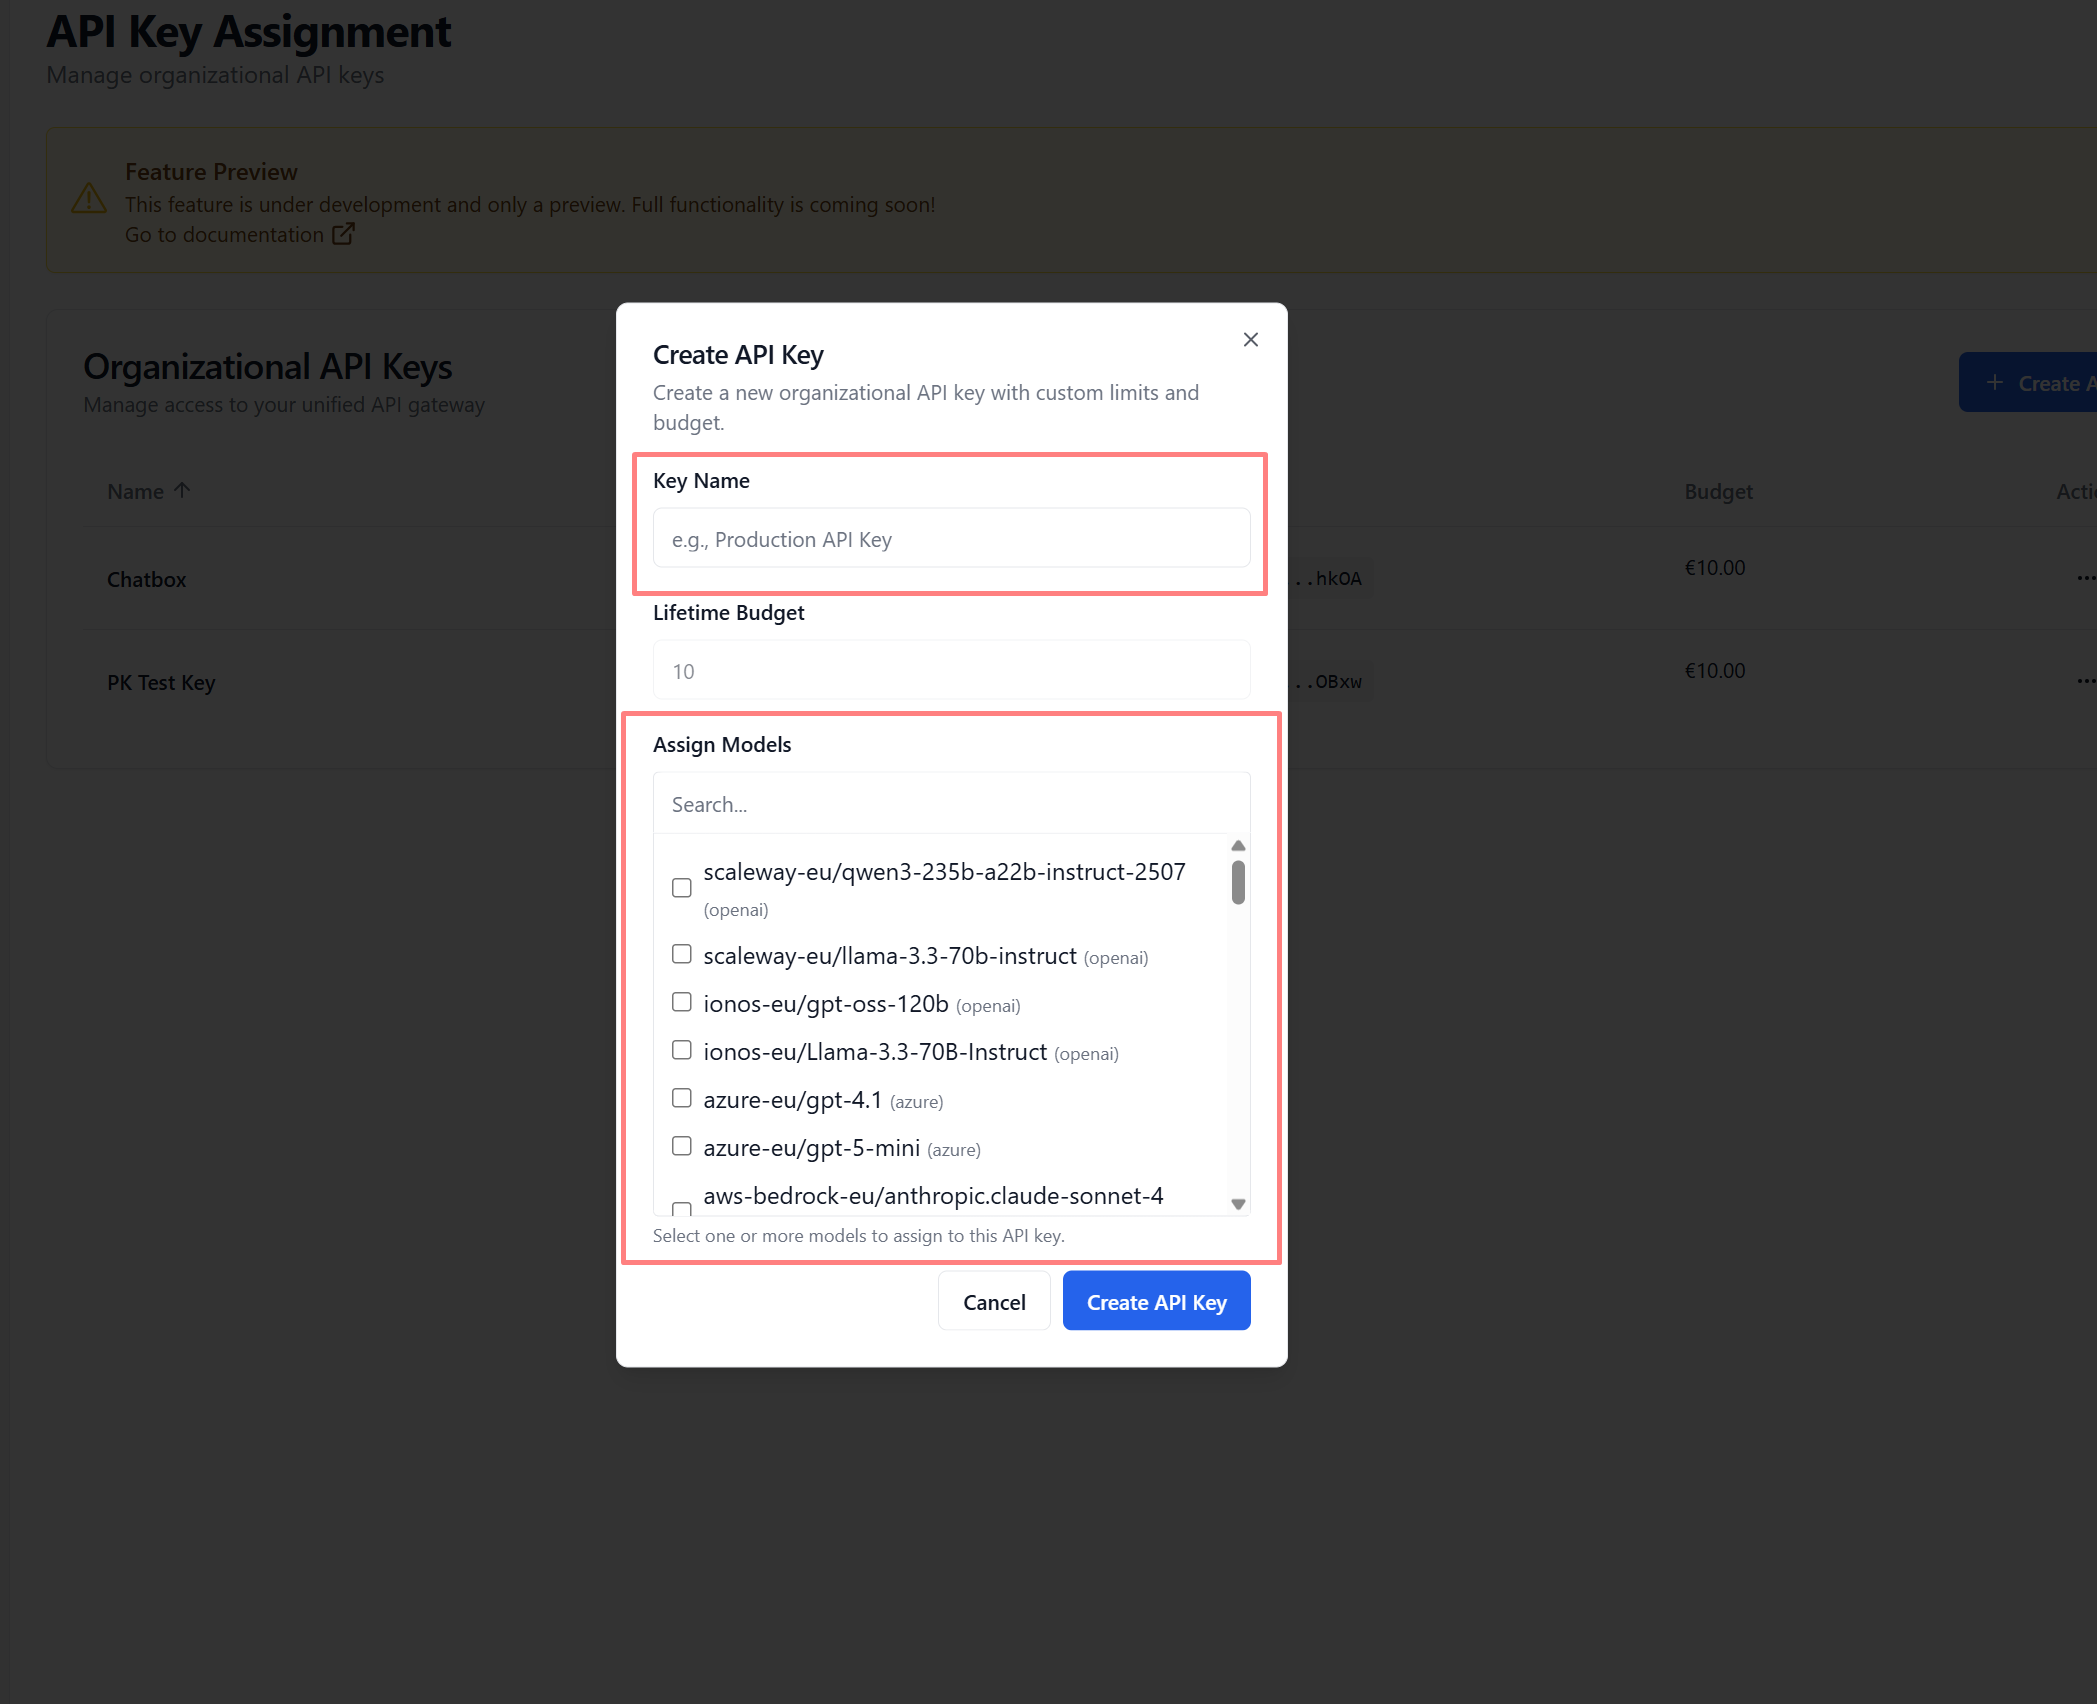Screen dimensions: 2097x1704
Task: Open the Go to documentation link
Action: [x=224, y=233]
